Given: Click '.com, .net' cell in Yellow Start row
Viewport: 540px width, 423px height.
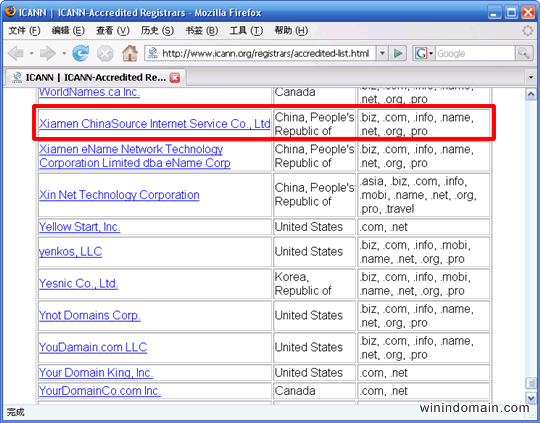Looking at the screenshot, I should (x=423, y=227).
